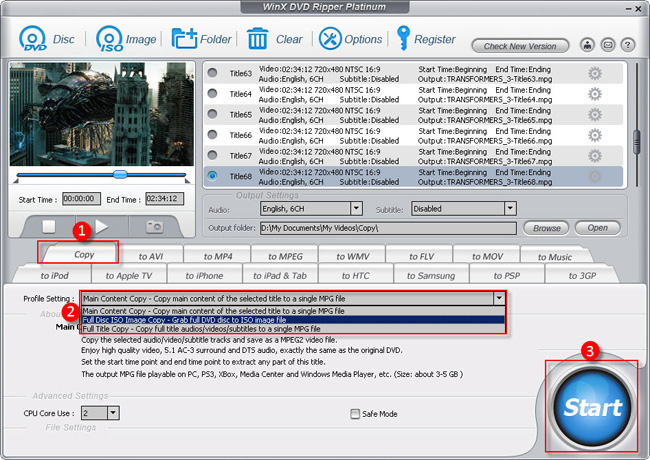The image size is (650, 460).
Task: Select the Title68 radio button
Action: tap(212, 176)
